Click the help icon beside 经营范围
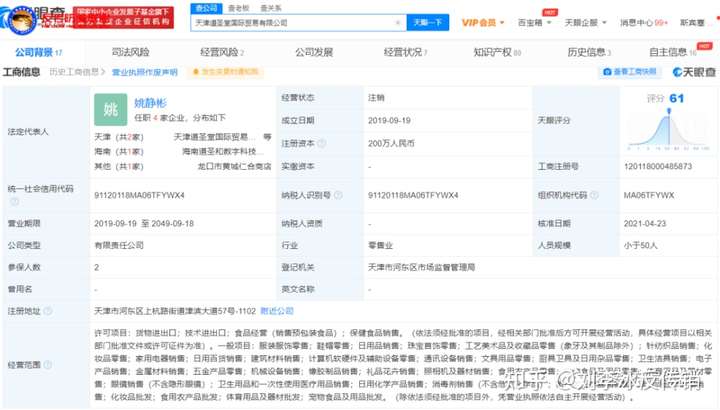The height and width of the screenshot is (410, 720). point(48,365)
